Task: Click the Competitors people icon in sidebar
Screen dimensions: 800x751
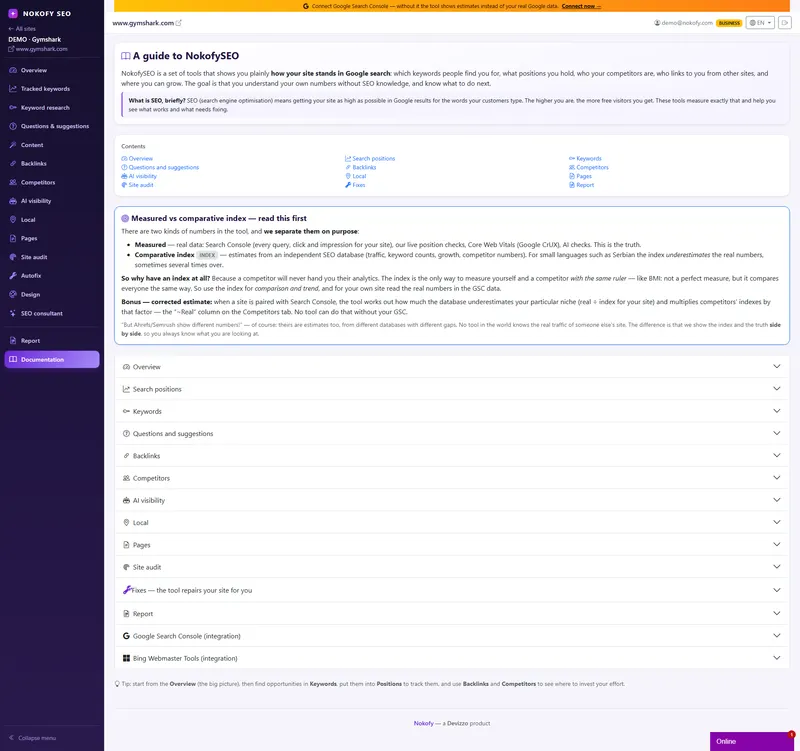Action: tap(13, 182)
